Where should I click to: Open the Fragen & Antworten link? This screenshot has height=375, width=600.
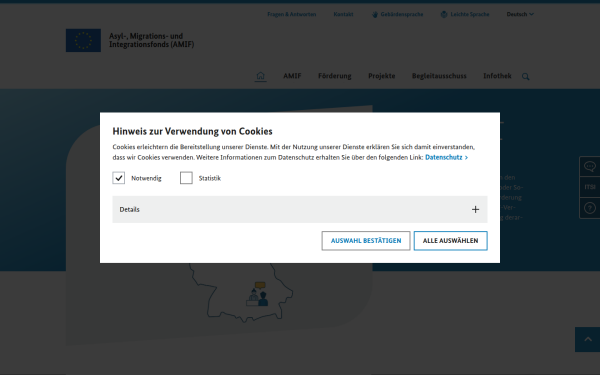coord(292,14)
